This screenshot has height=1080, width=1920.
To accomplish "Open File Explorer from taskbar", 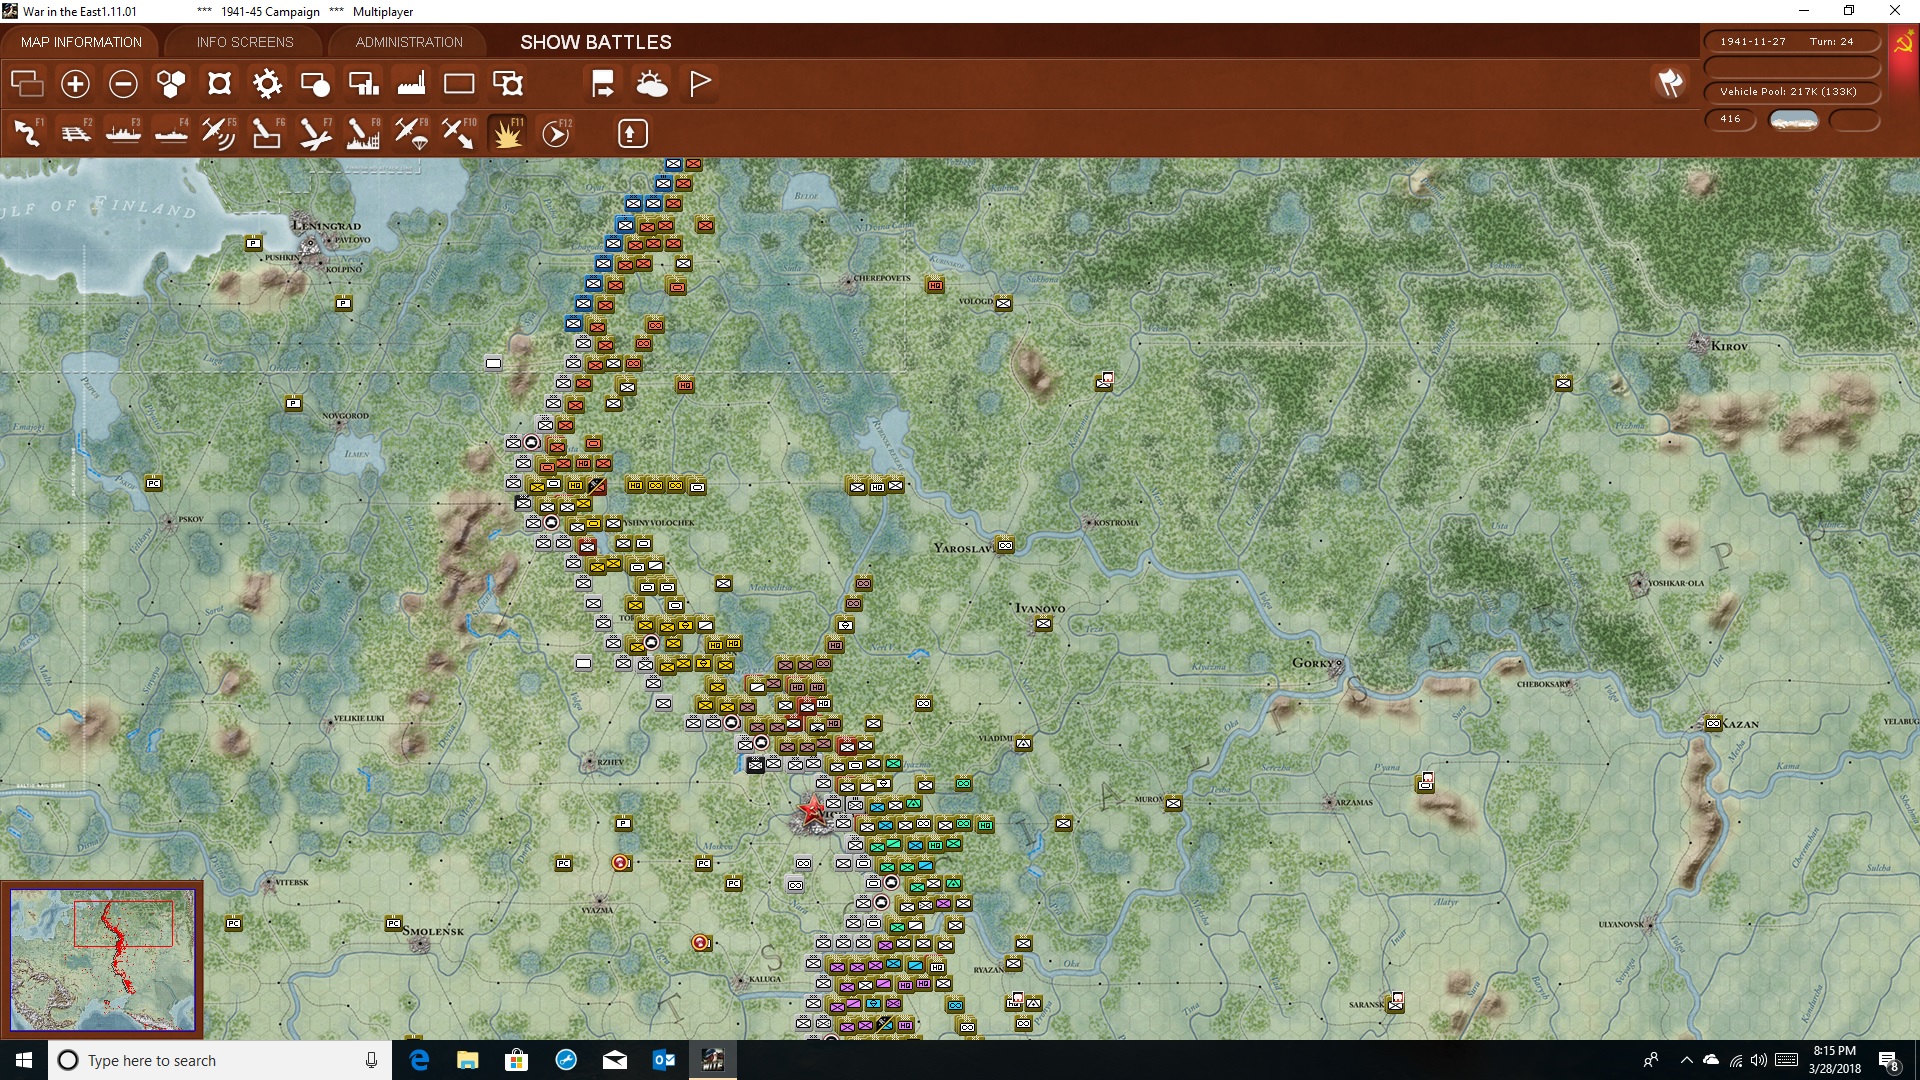I will (x=468, y=1060).
